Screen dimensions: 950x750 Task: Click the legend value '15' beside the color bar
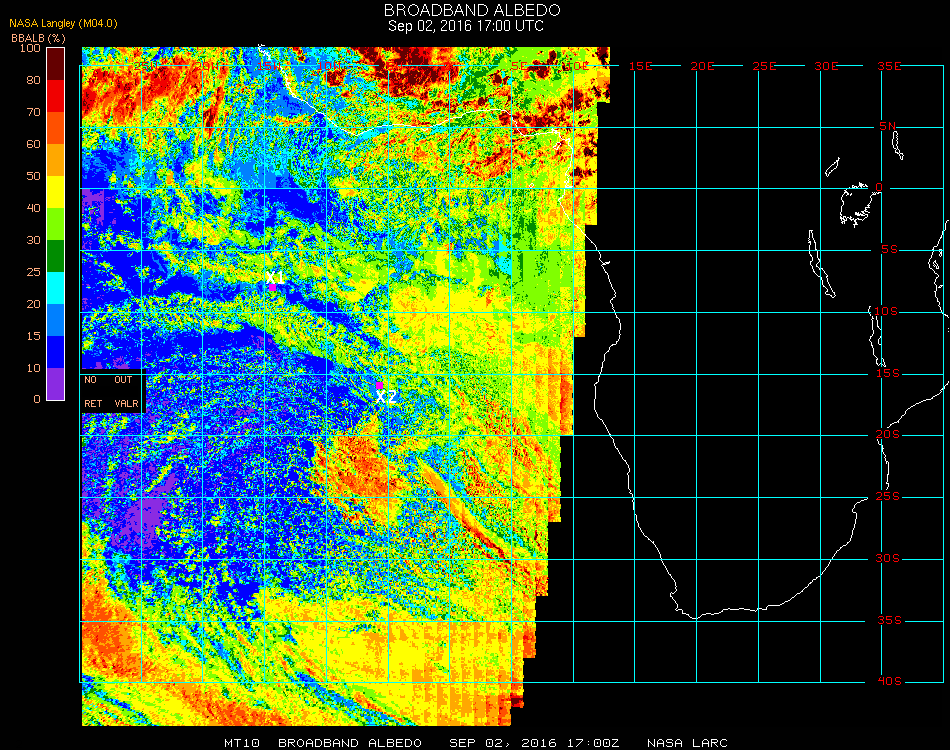33,336
